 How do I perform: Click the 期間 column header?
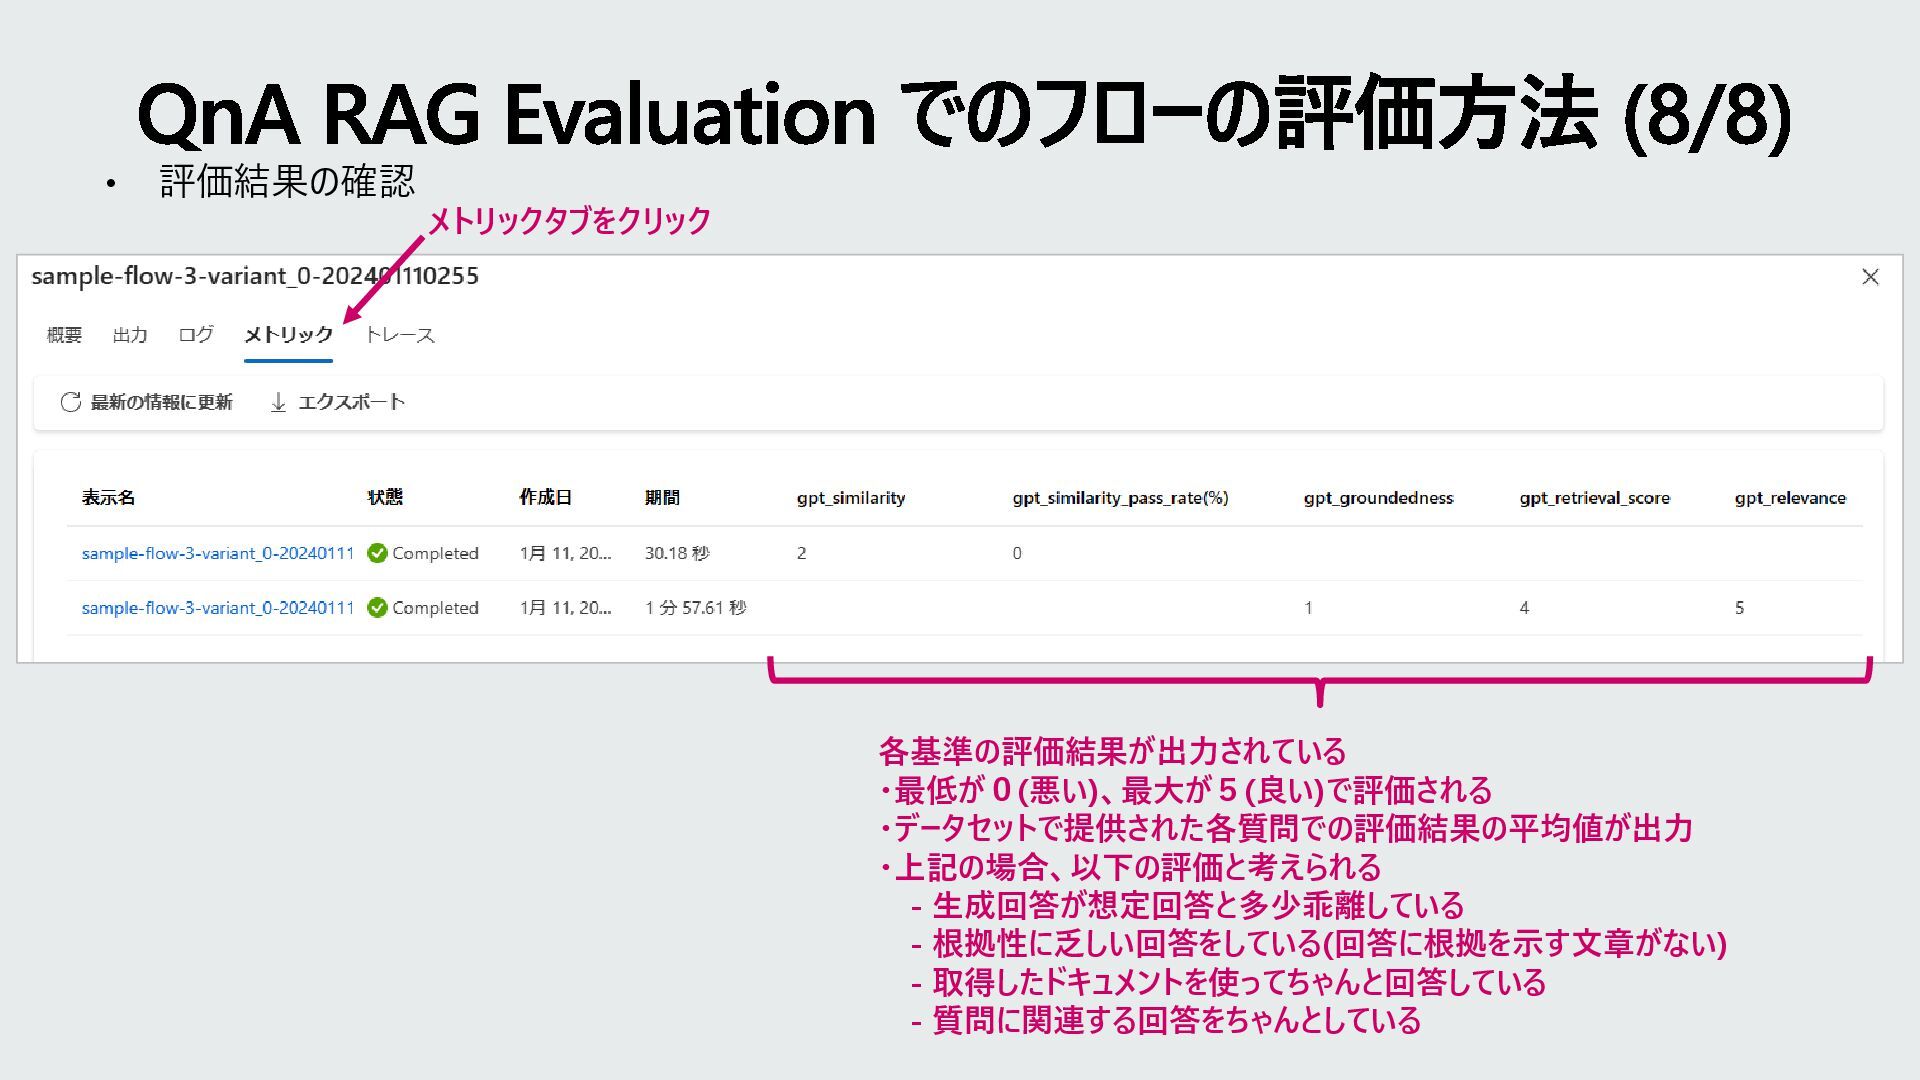point(662,498)
